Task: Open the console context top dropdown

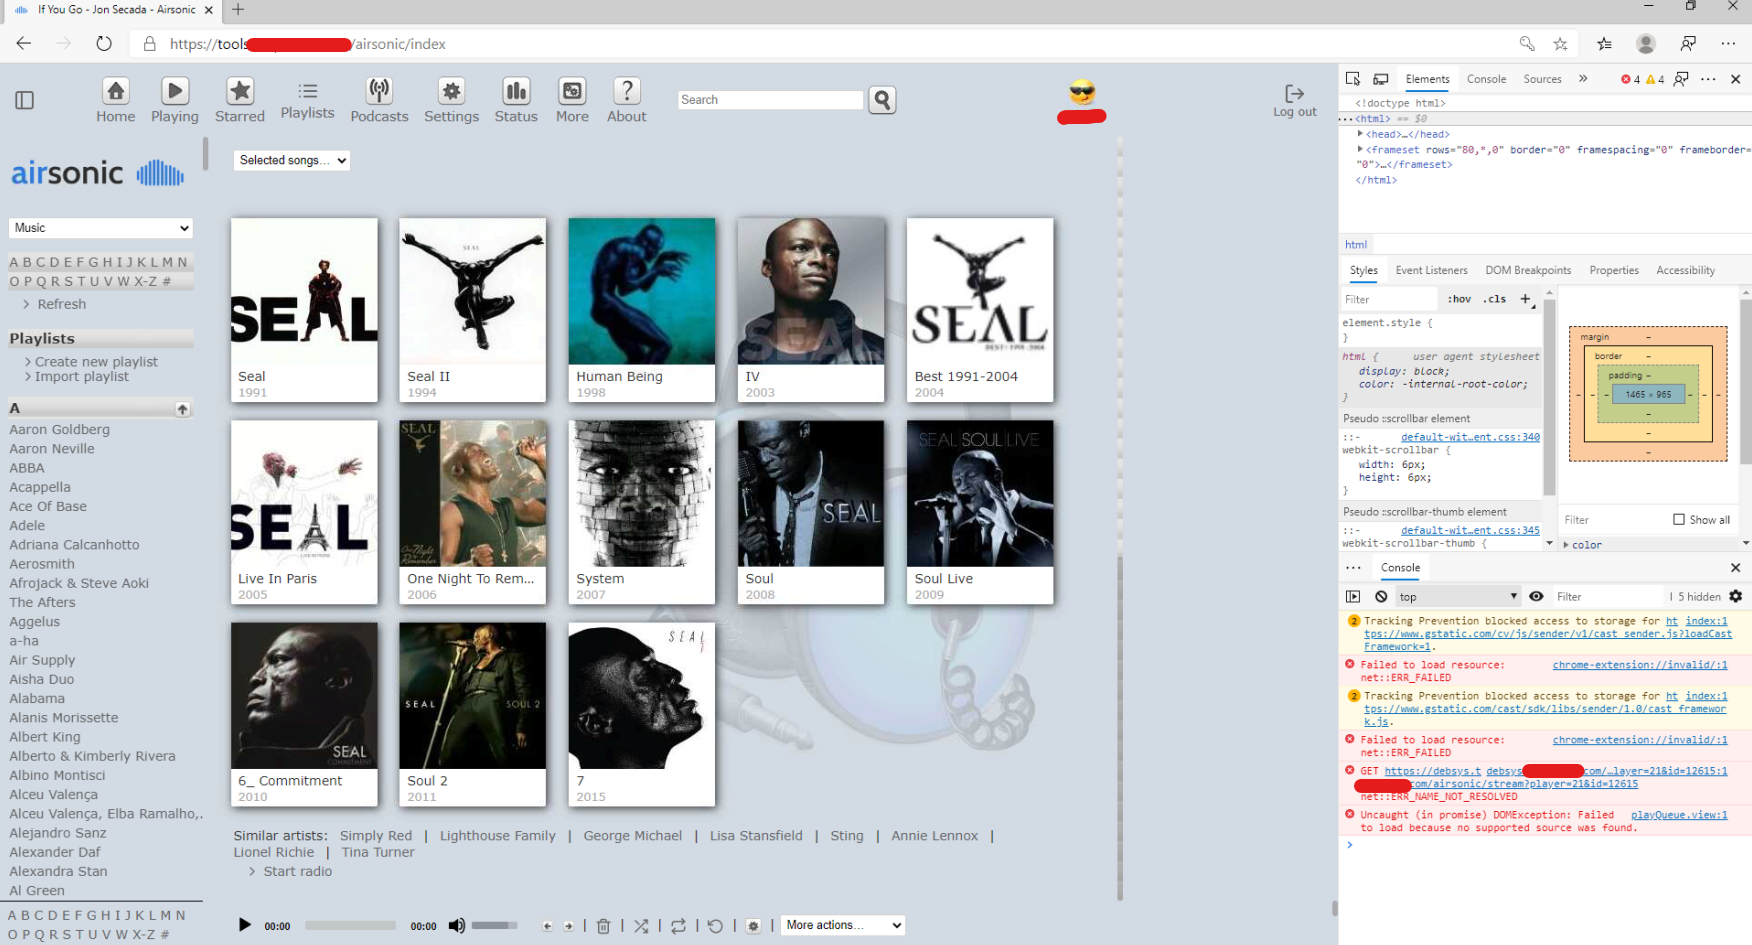Action: (x=1458, y=596)
